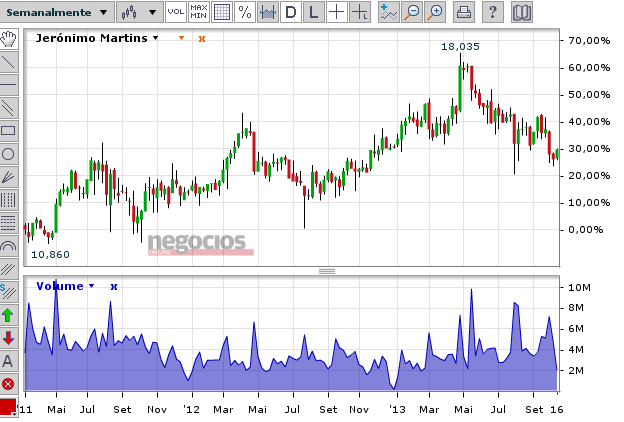This screenshot has width=624, height=422.
Task: Place a green up arrow marker
Action: [8, 315]
